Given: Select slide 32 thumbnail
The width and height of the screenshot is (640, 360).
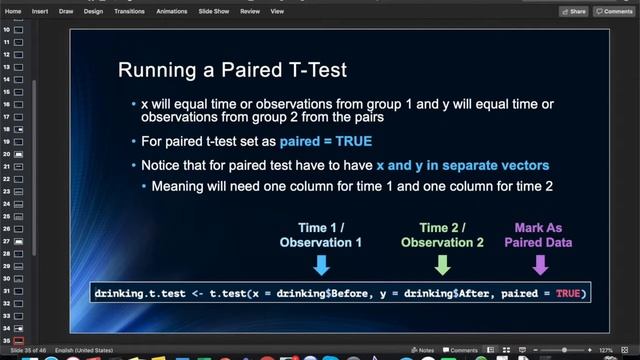Looking at the screenshot, I should 18,304.
